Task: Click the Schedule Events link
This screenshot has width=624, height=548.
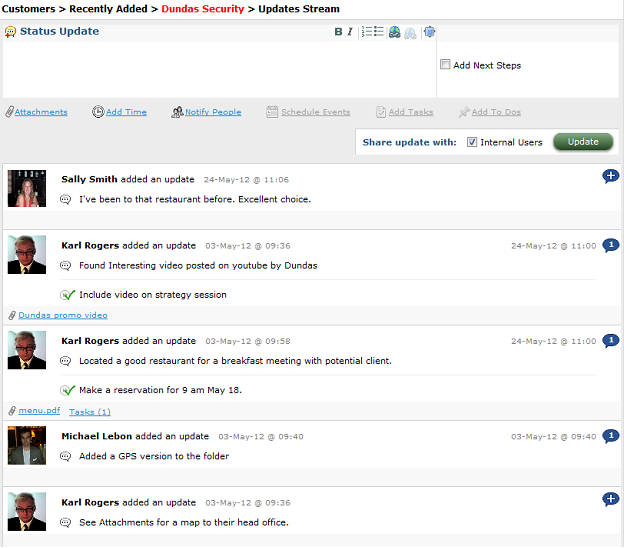Action: (316, 112)
